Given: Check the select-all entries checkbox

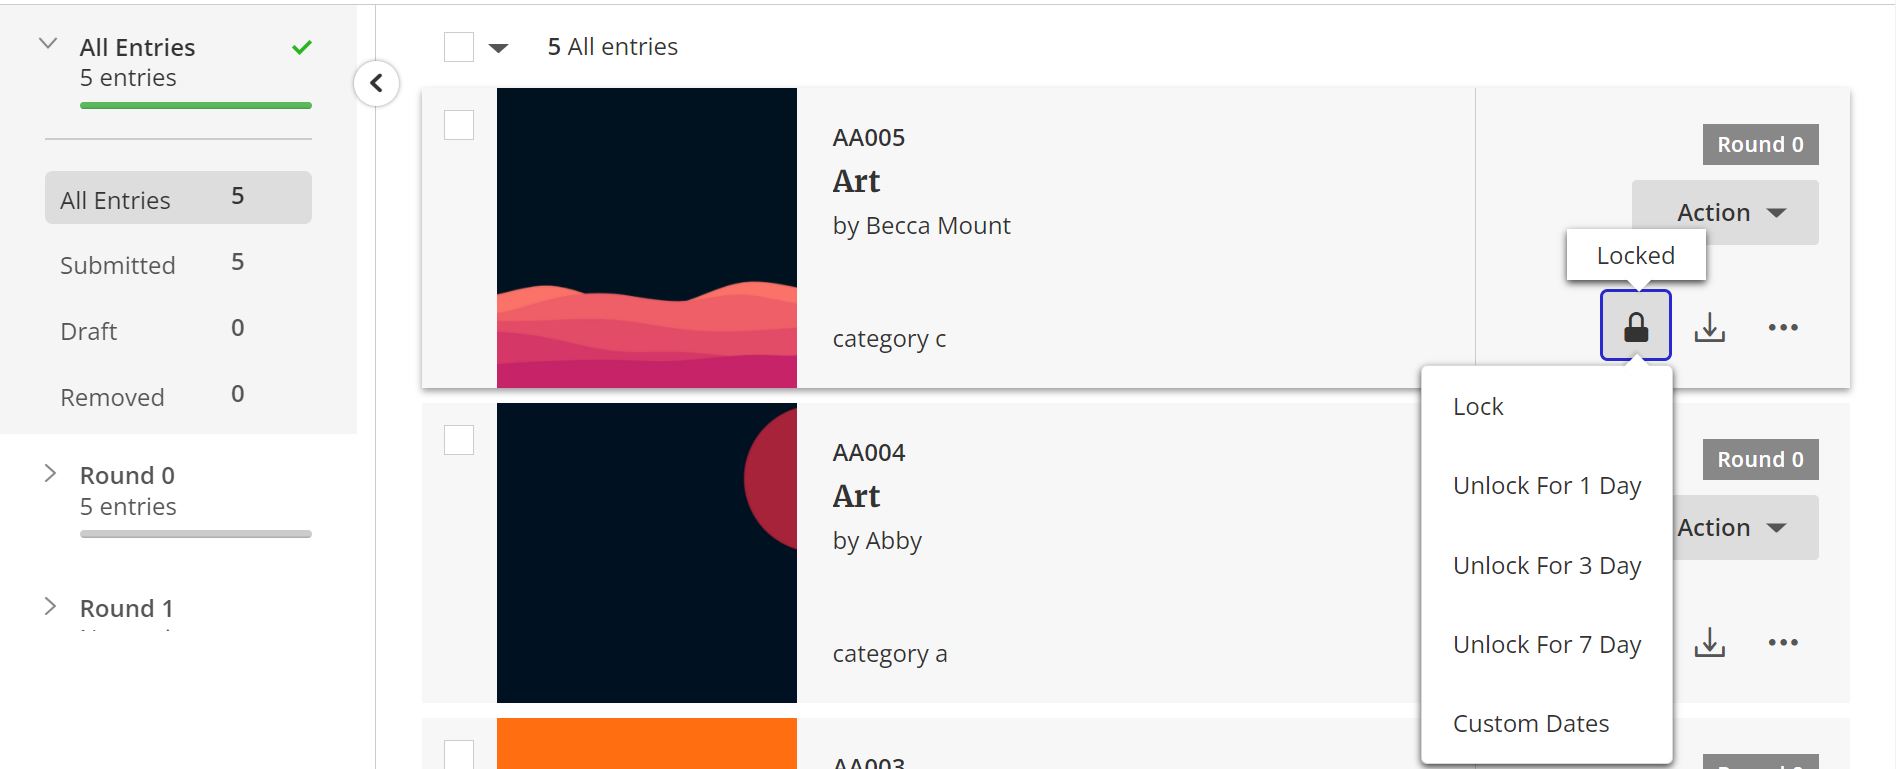Looking at the screenshot, I should pos(459,47).
